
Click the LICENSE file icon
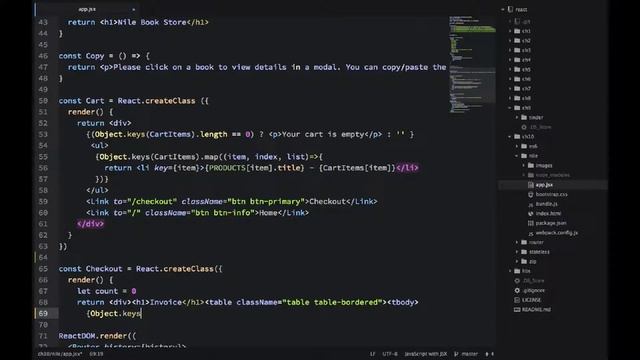coord(517,300)
